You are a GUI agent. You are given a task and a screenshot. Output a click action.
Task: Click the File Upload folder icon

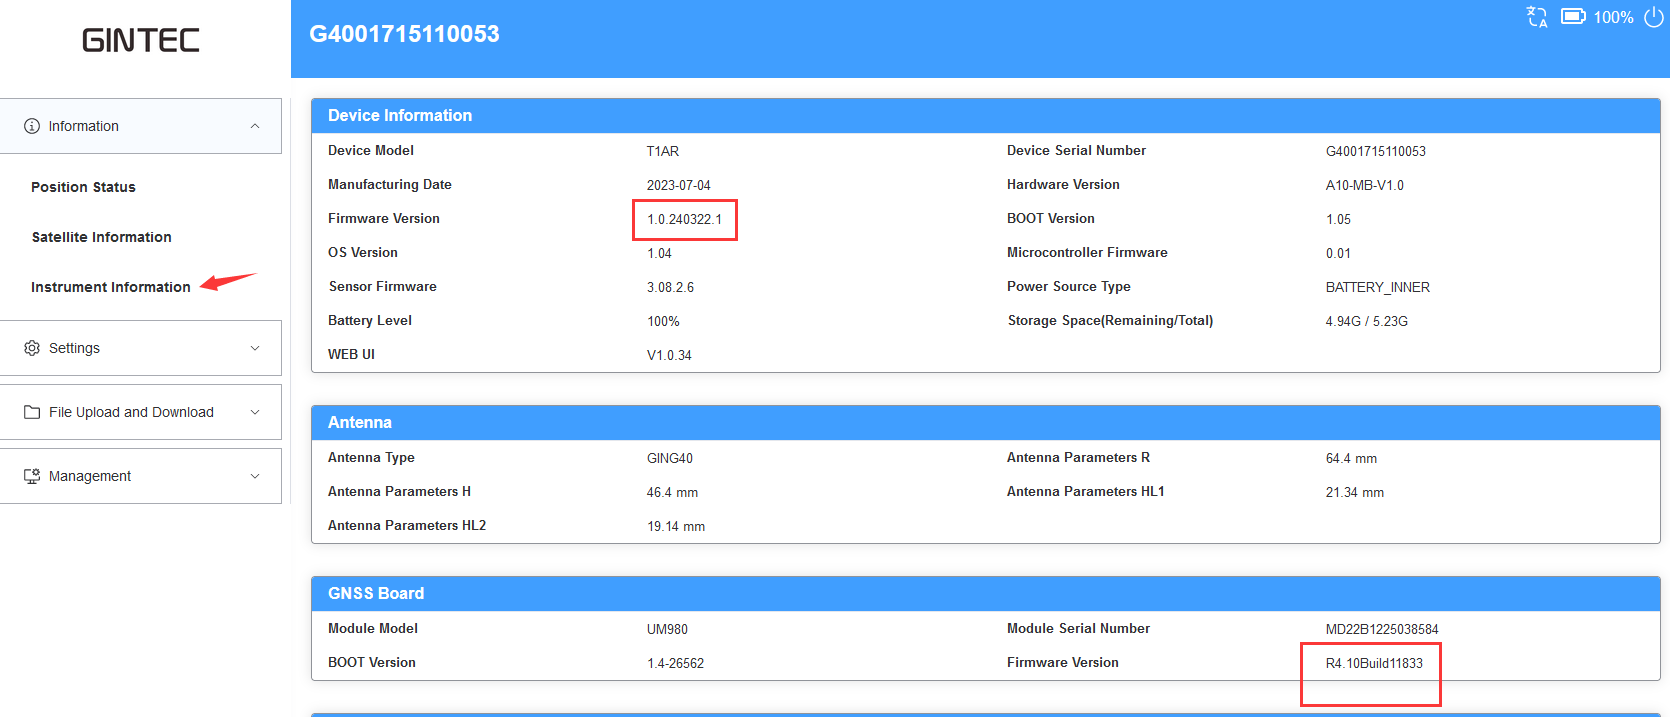tap(32, 412)
